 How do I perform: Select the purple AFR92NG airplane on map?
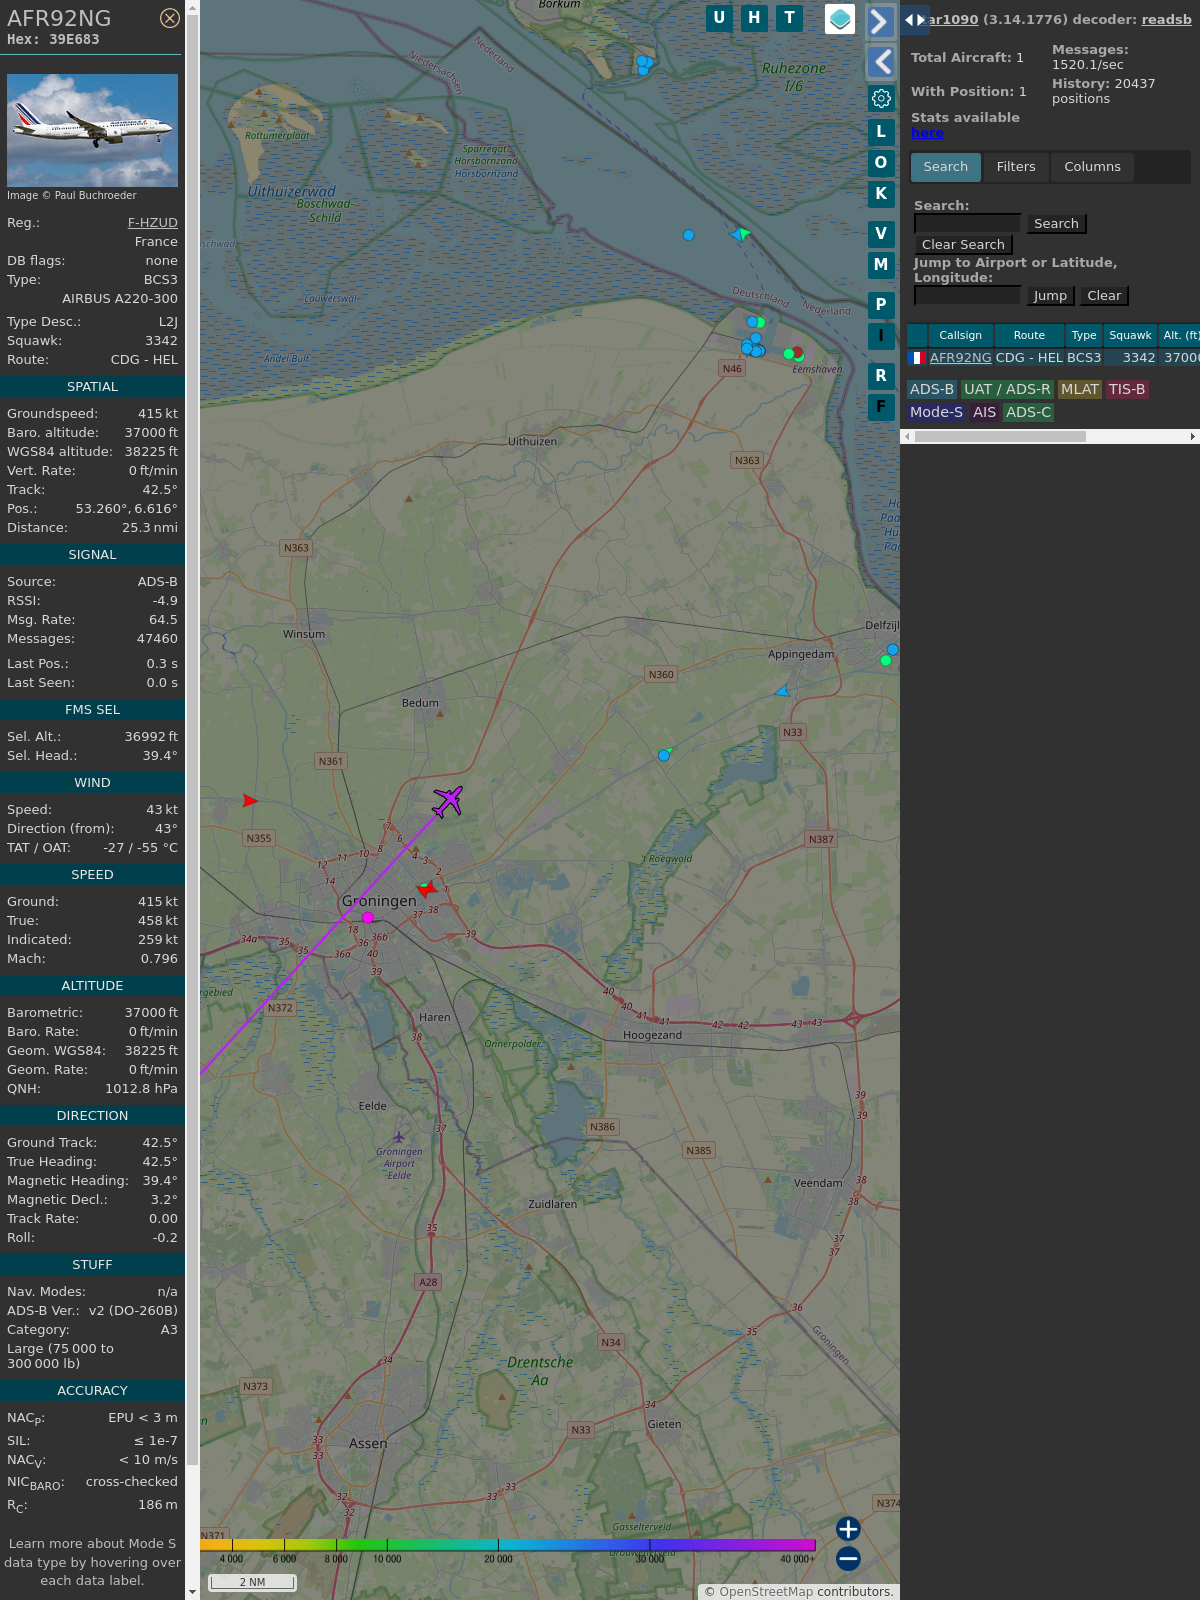point(447,801)
